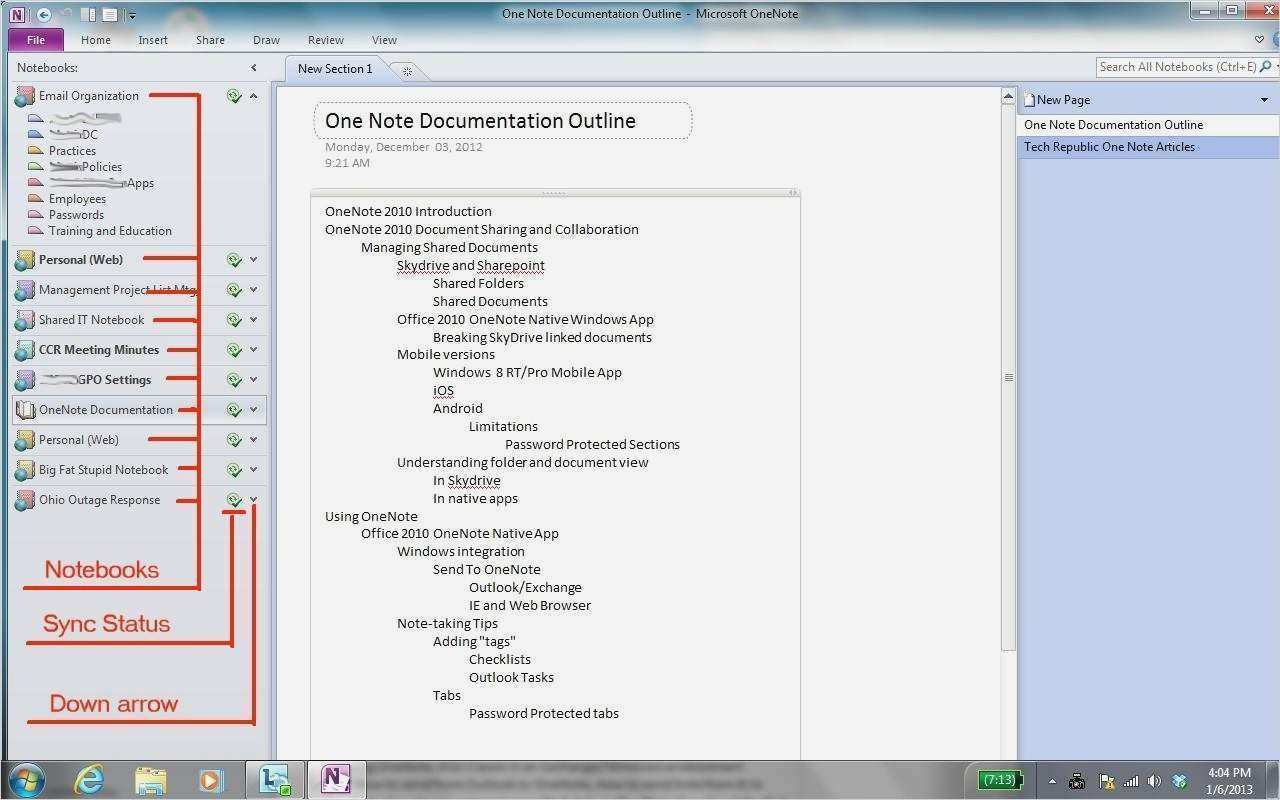1280x800 pixels.
Task: Open the Customize Quick Access Toolbar arrow
Action: 132,16
